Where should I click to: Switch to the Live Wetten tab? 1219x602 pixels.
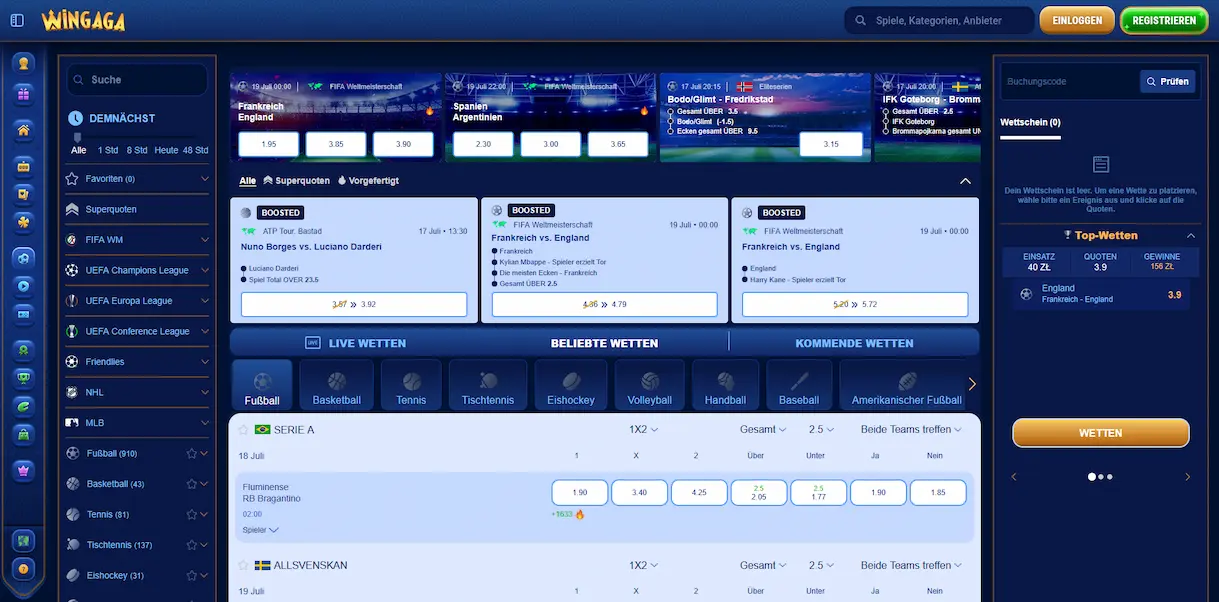[x=356, y=343]
